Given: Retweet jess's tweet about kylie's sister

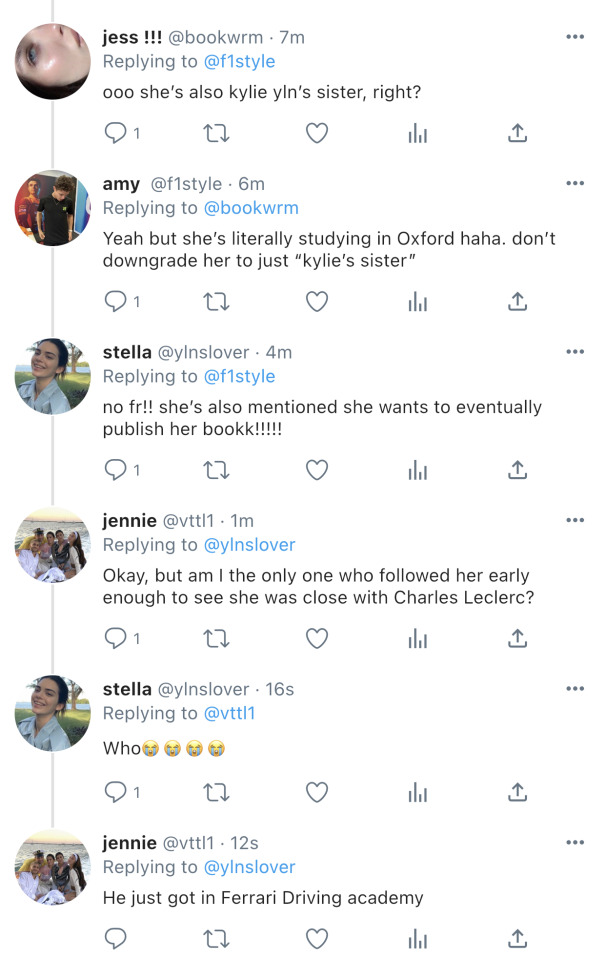Looking at the screenshot, I should click(x=216, y=133).
